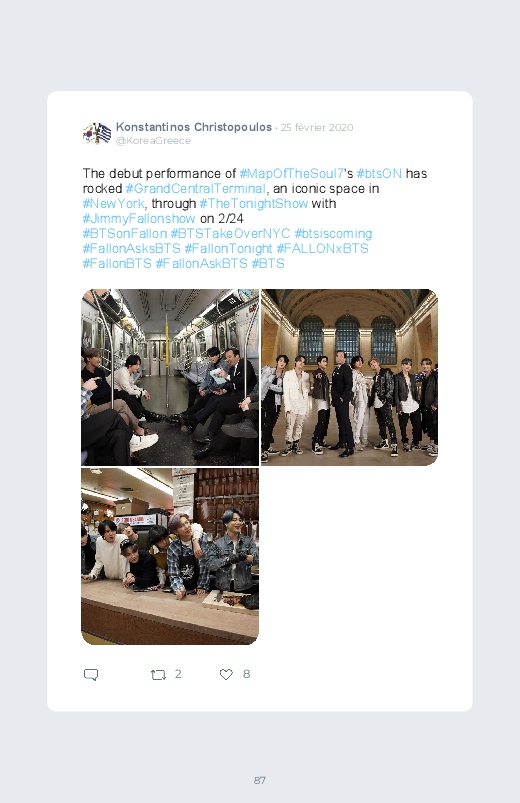Open the #btsON hashtag
Screen dimensions: 520x803
[x=379, y=174]
